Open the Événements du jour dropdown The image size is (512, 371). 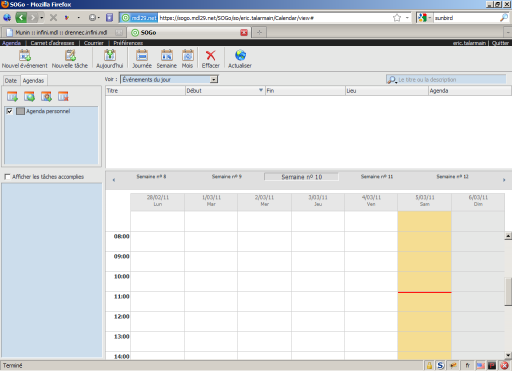(169, 79)
